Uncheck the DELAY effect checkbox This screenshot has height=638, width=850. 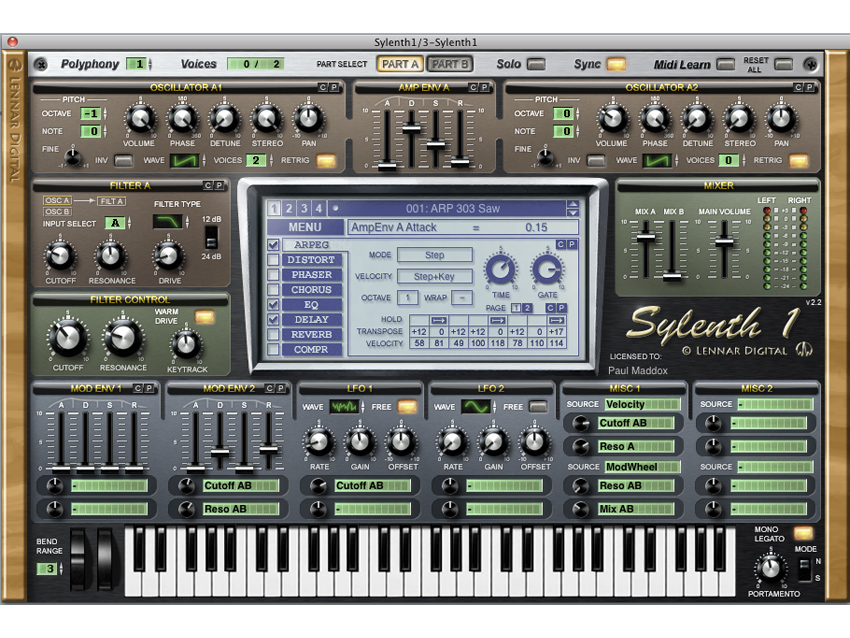tap(273, 320)
